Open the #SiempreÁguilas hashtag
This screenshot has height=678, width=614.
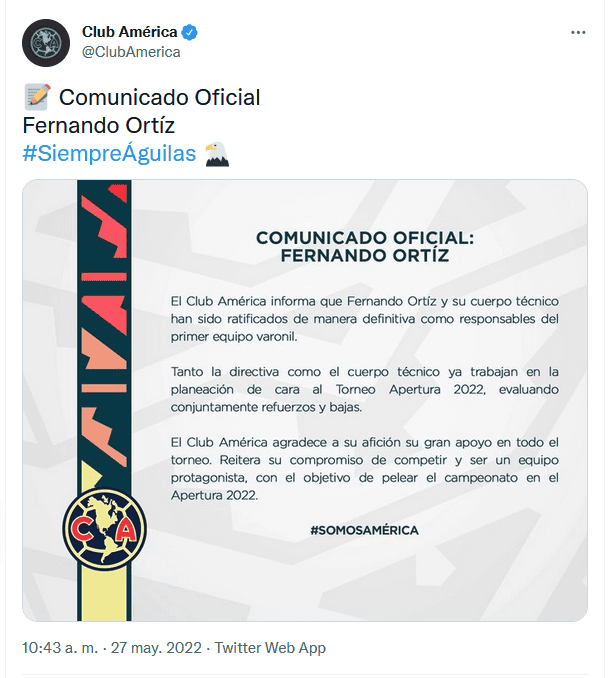[110, 153]
